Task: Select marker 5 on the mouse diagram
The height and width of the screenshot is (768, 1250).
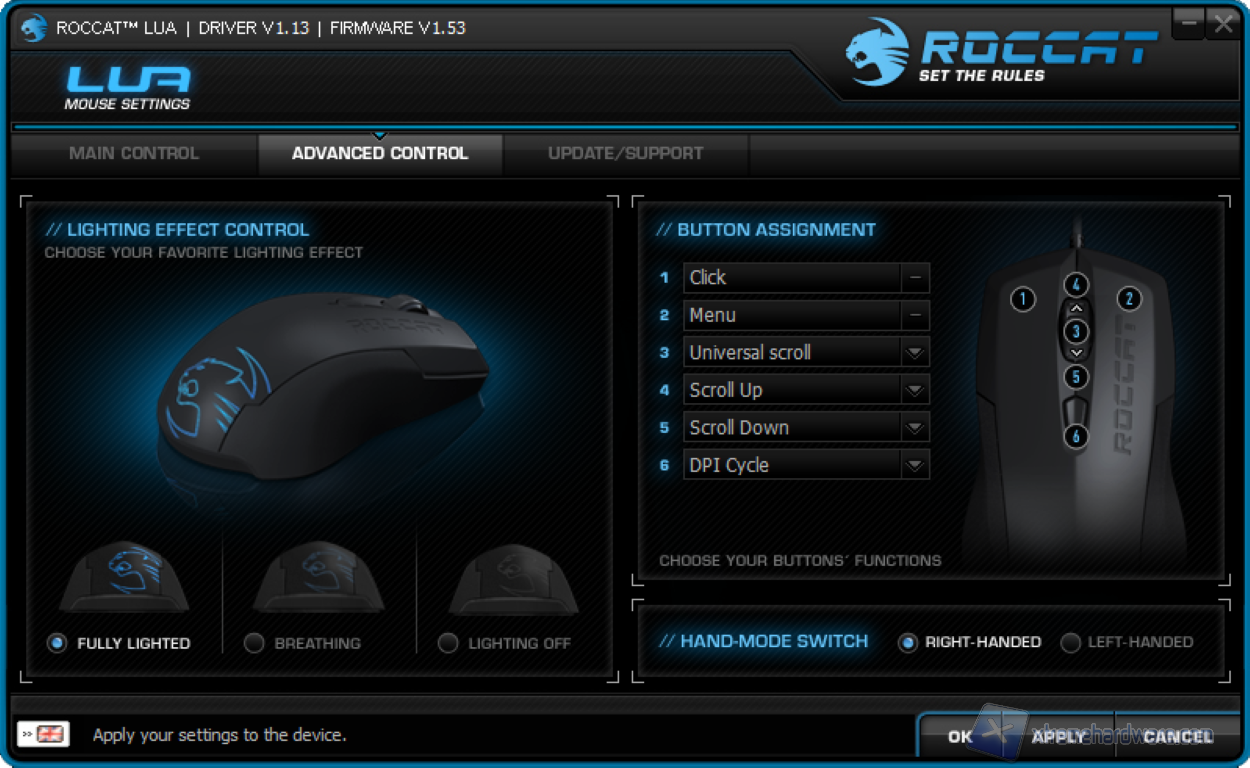Action: pos(1076,377)
